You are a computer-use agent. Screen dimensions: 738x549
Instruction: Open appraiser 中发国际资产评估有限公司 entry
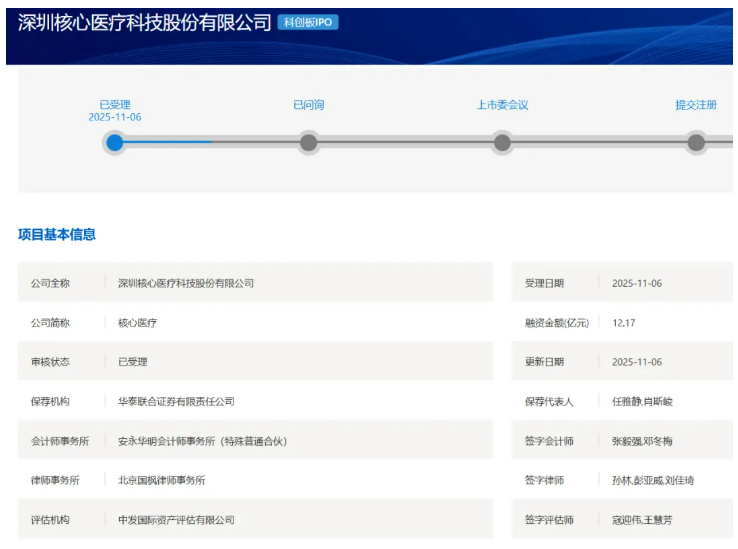(x=176, y=520)
